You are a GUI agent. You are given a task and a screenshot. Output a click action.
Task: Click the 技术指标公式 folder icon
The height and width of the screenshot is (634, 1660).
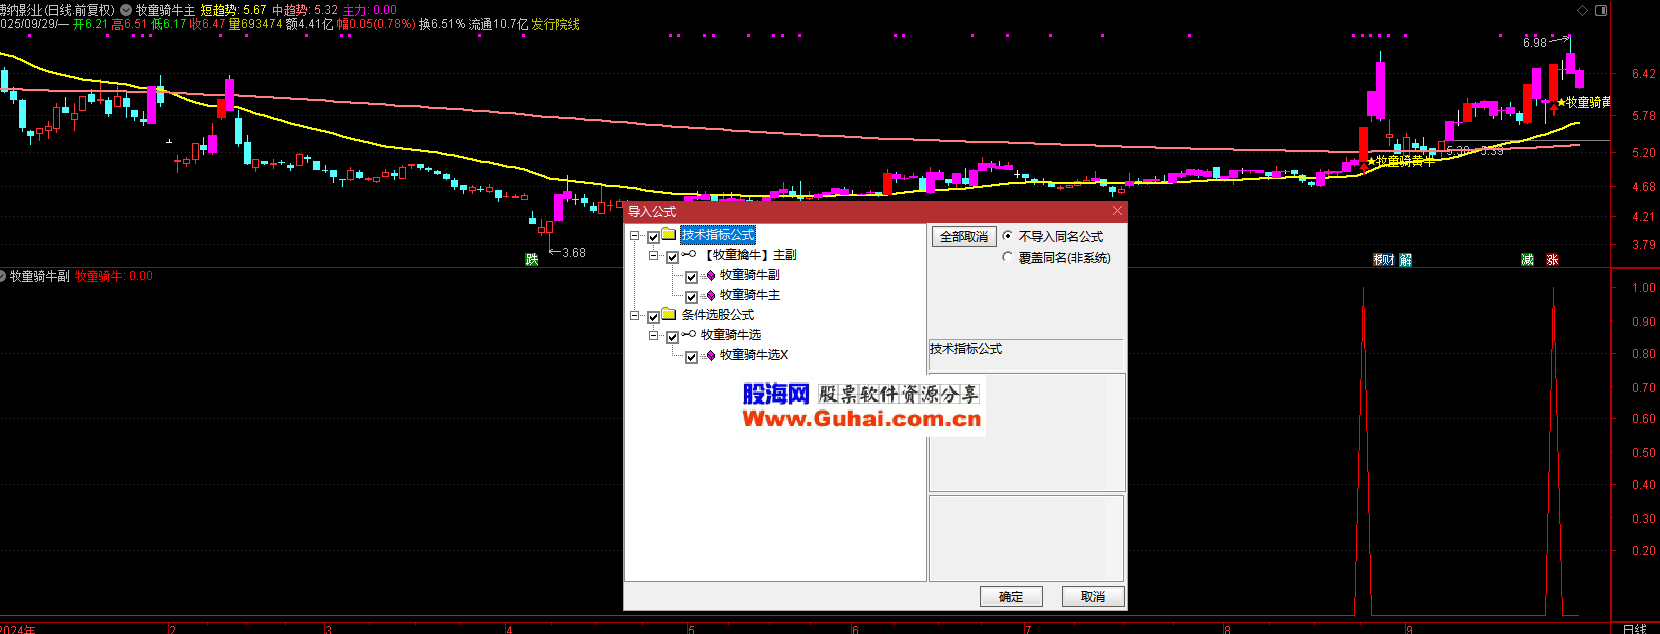[669, 235]
